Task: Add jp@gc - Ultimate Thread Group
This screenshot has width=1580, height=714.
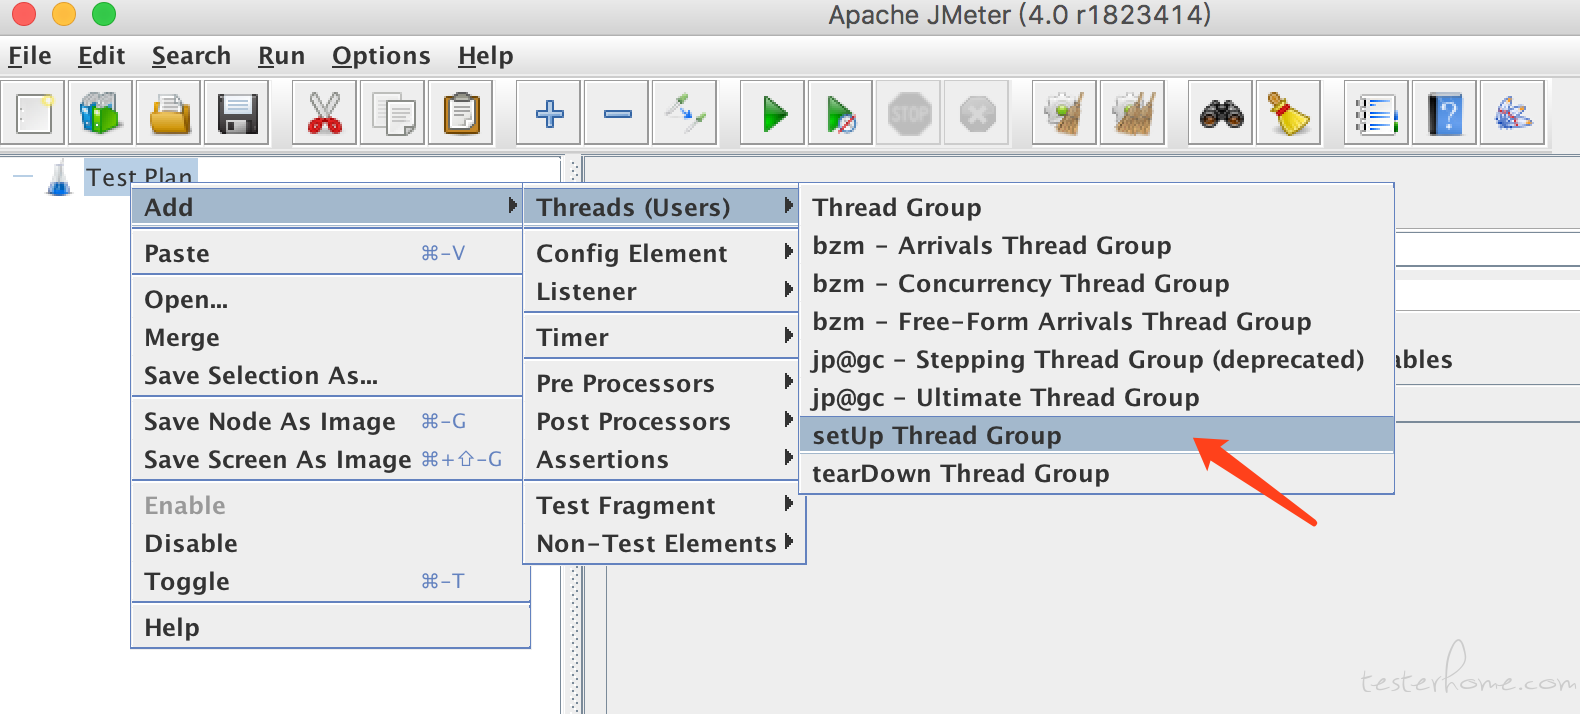Action: (x=1096, y=397)
